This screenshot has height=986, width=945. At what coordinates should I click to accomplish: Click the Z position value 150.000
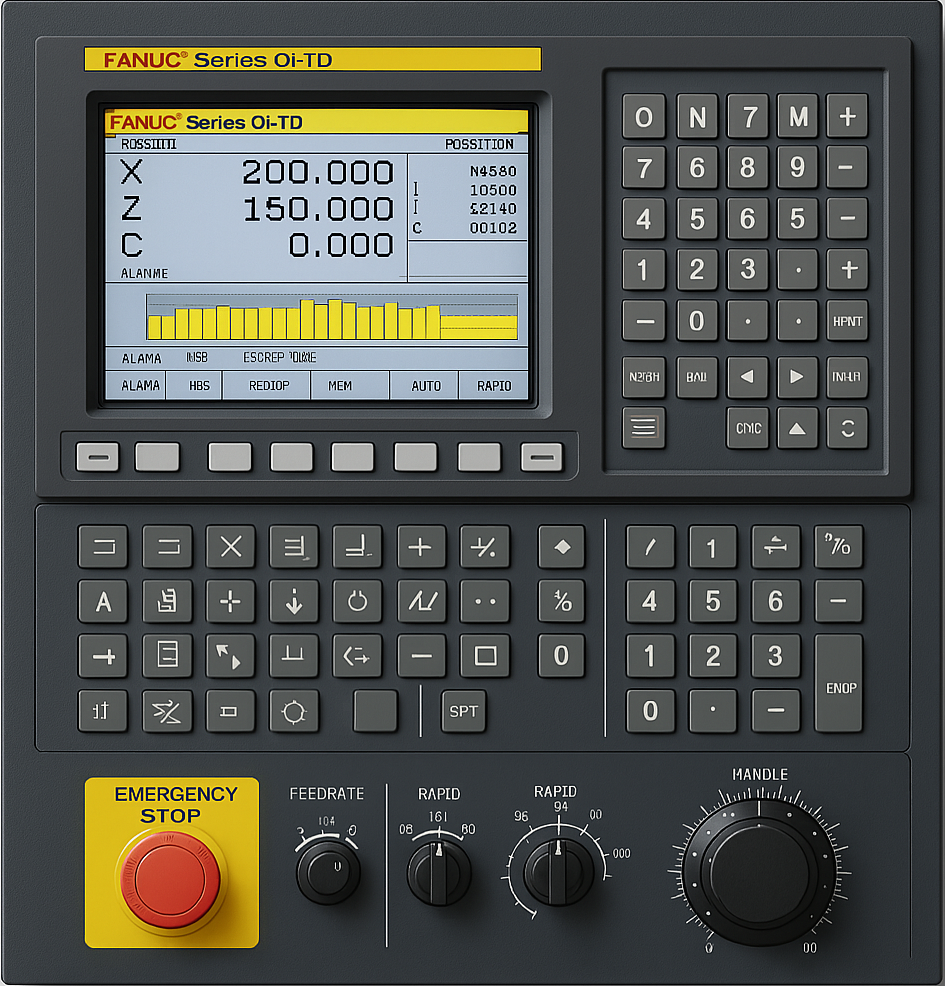click(318, 209)
